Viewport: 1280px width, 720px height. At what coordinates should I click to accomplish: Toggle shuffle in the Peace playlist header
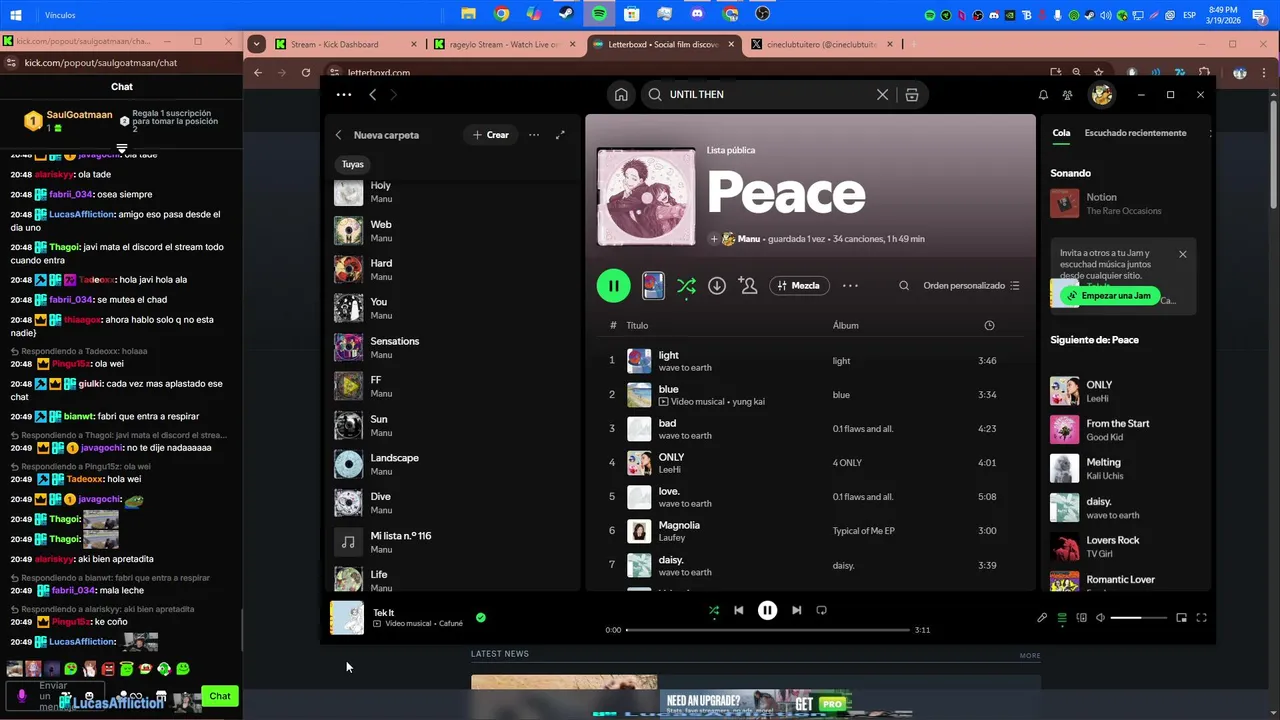click(x=686, y=286)
